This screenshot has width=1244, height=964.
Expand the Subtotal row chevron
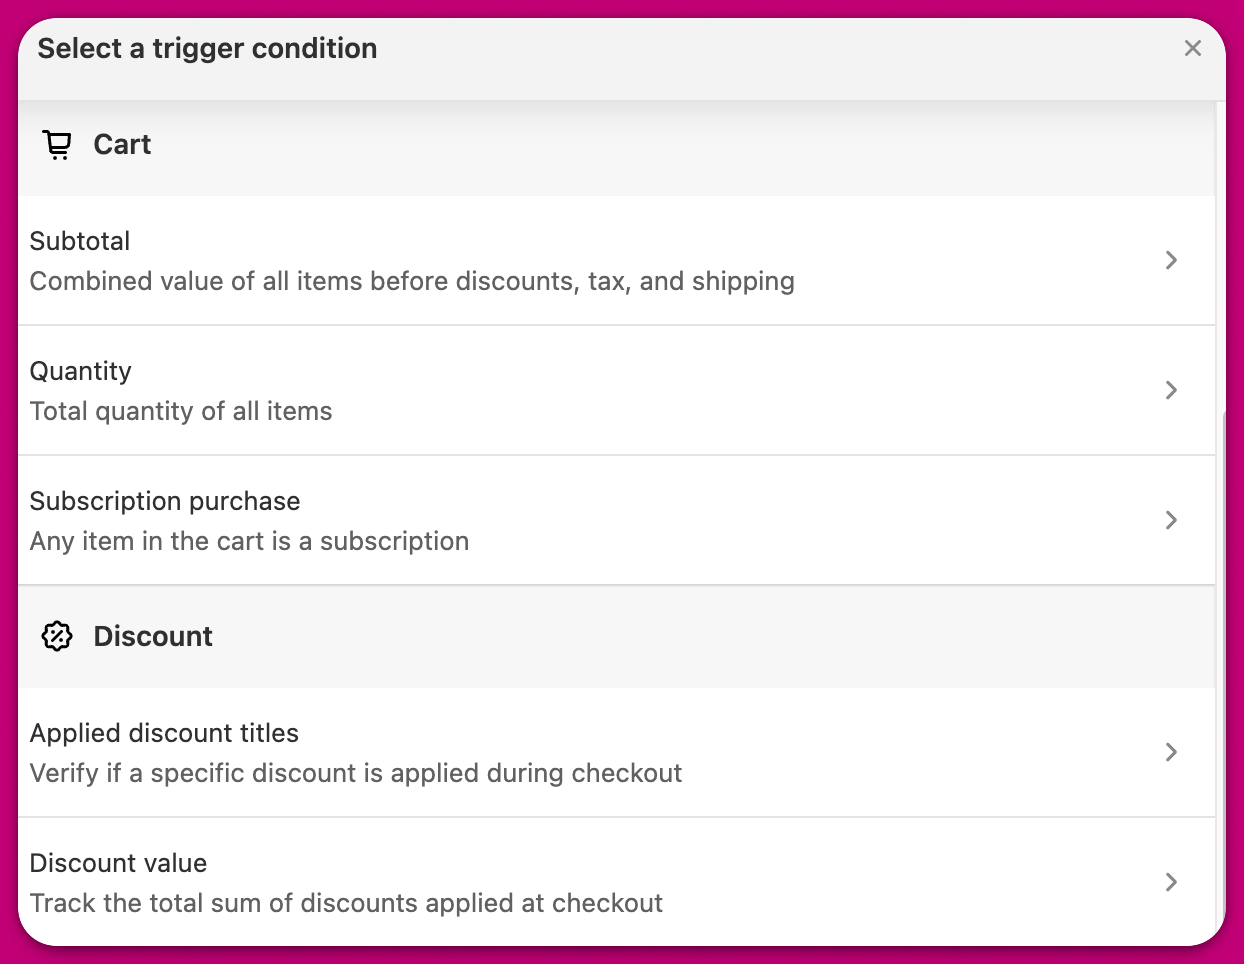click(x=1171, y=260)
